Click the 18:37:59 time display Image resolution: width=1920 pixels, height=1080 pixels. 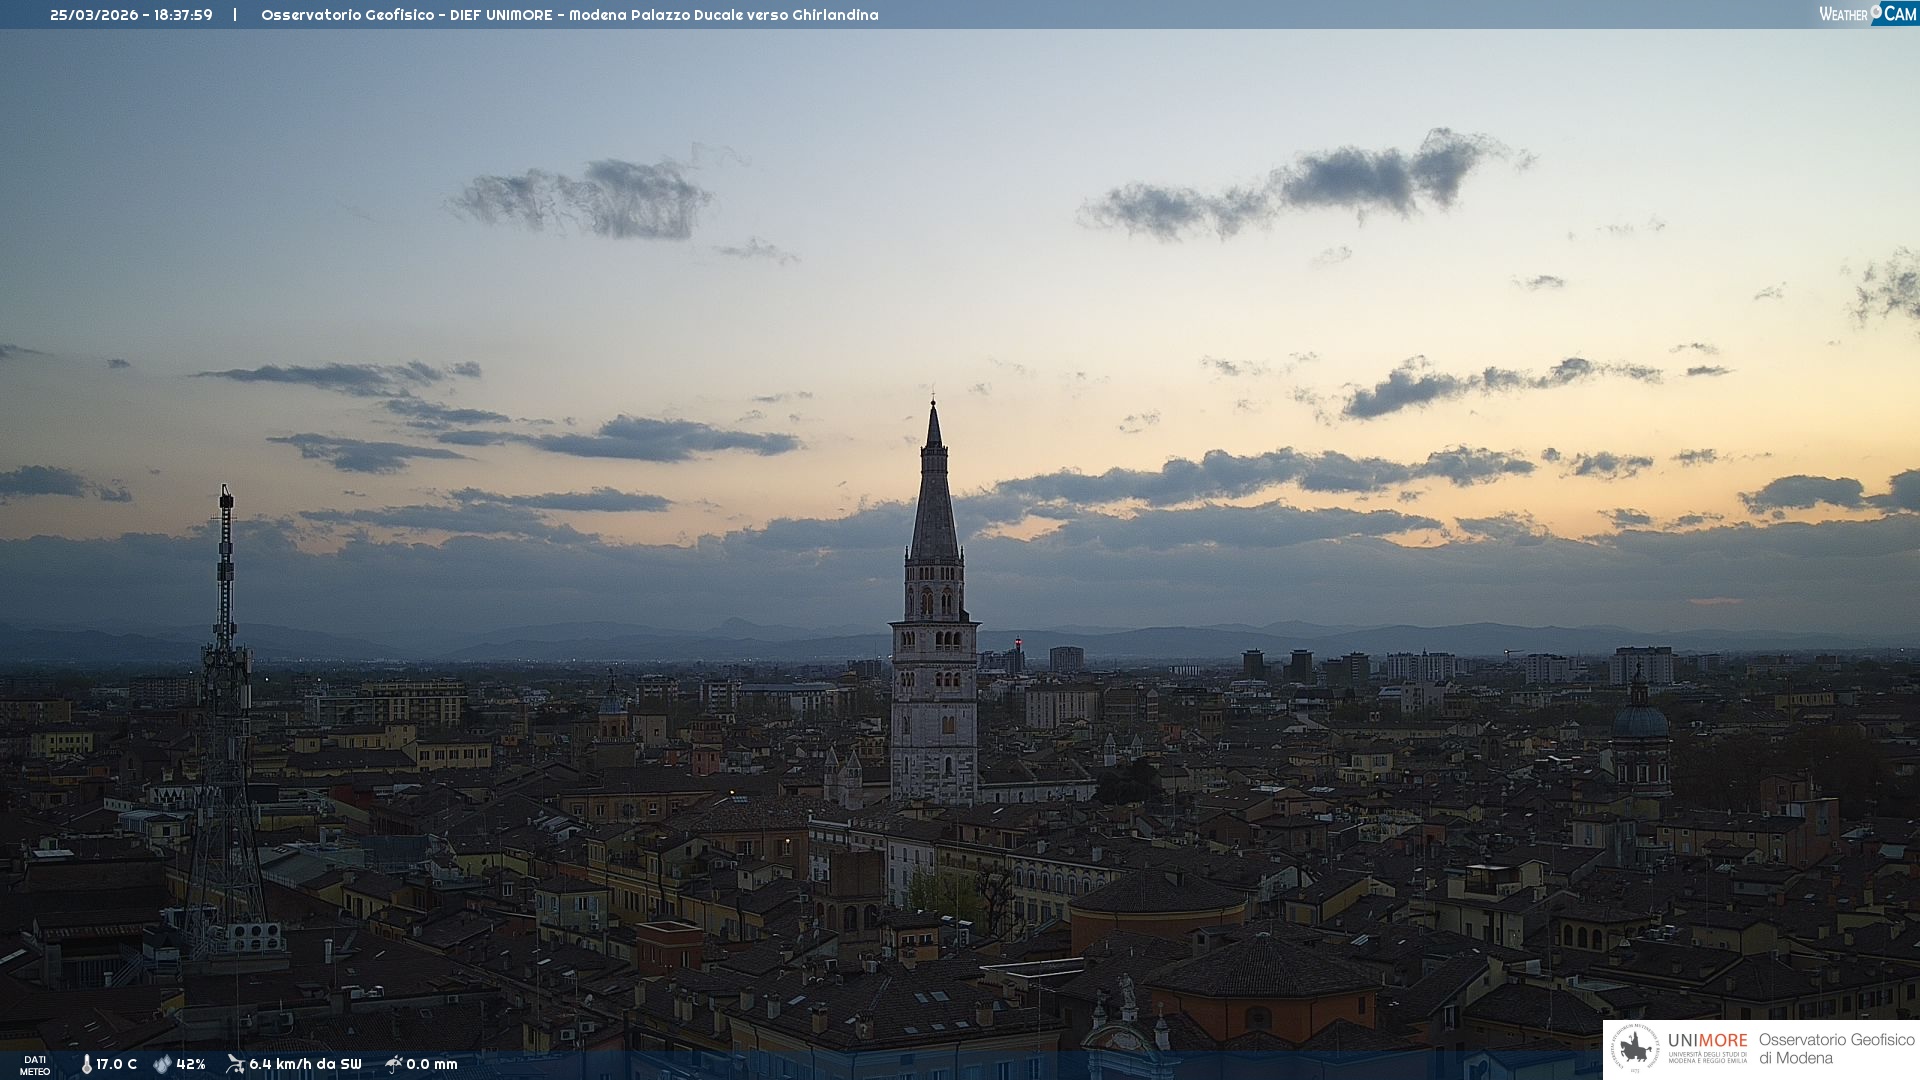(x=183, y=15)
